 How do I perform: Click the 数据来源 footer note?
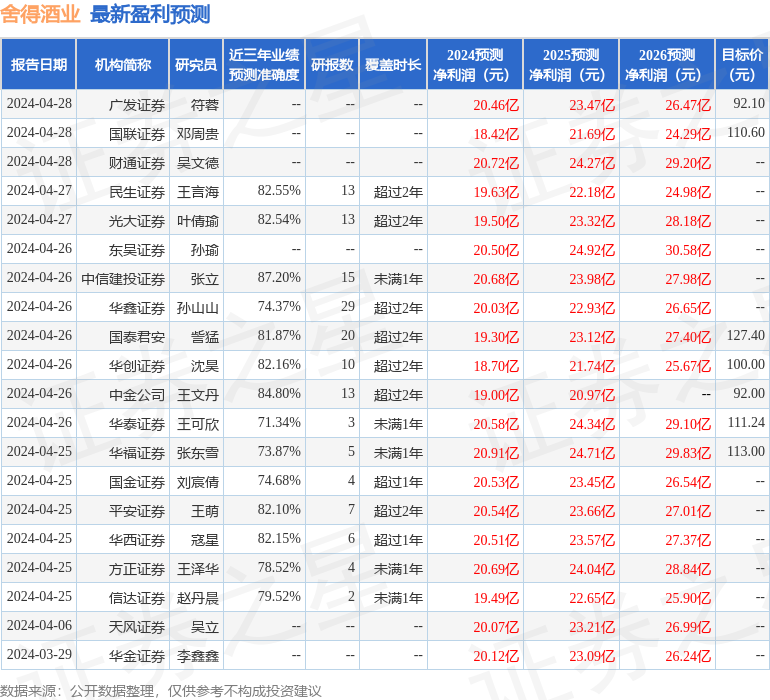pyautogui.click(x=161, y=691)
